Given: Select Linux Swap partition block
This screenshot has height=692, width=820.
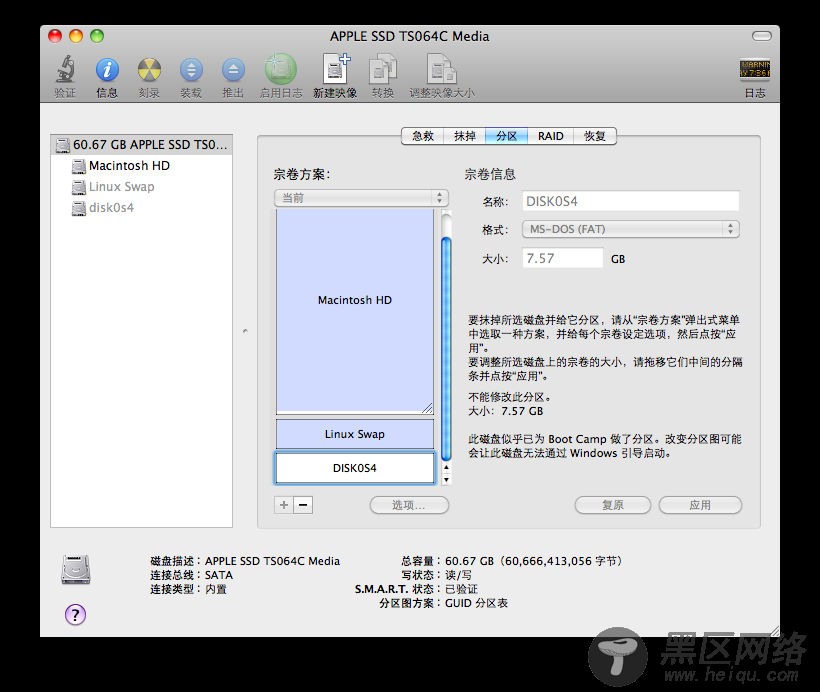Looking at the screenshot, I should (355, 434).
